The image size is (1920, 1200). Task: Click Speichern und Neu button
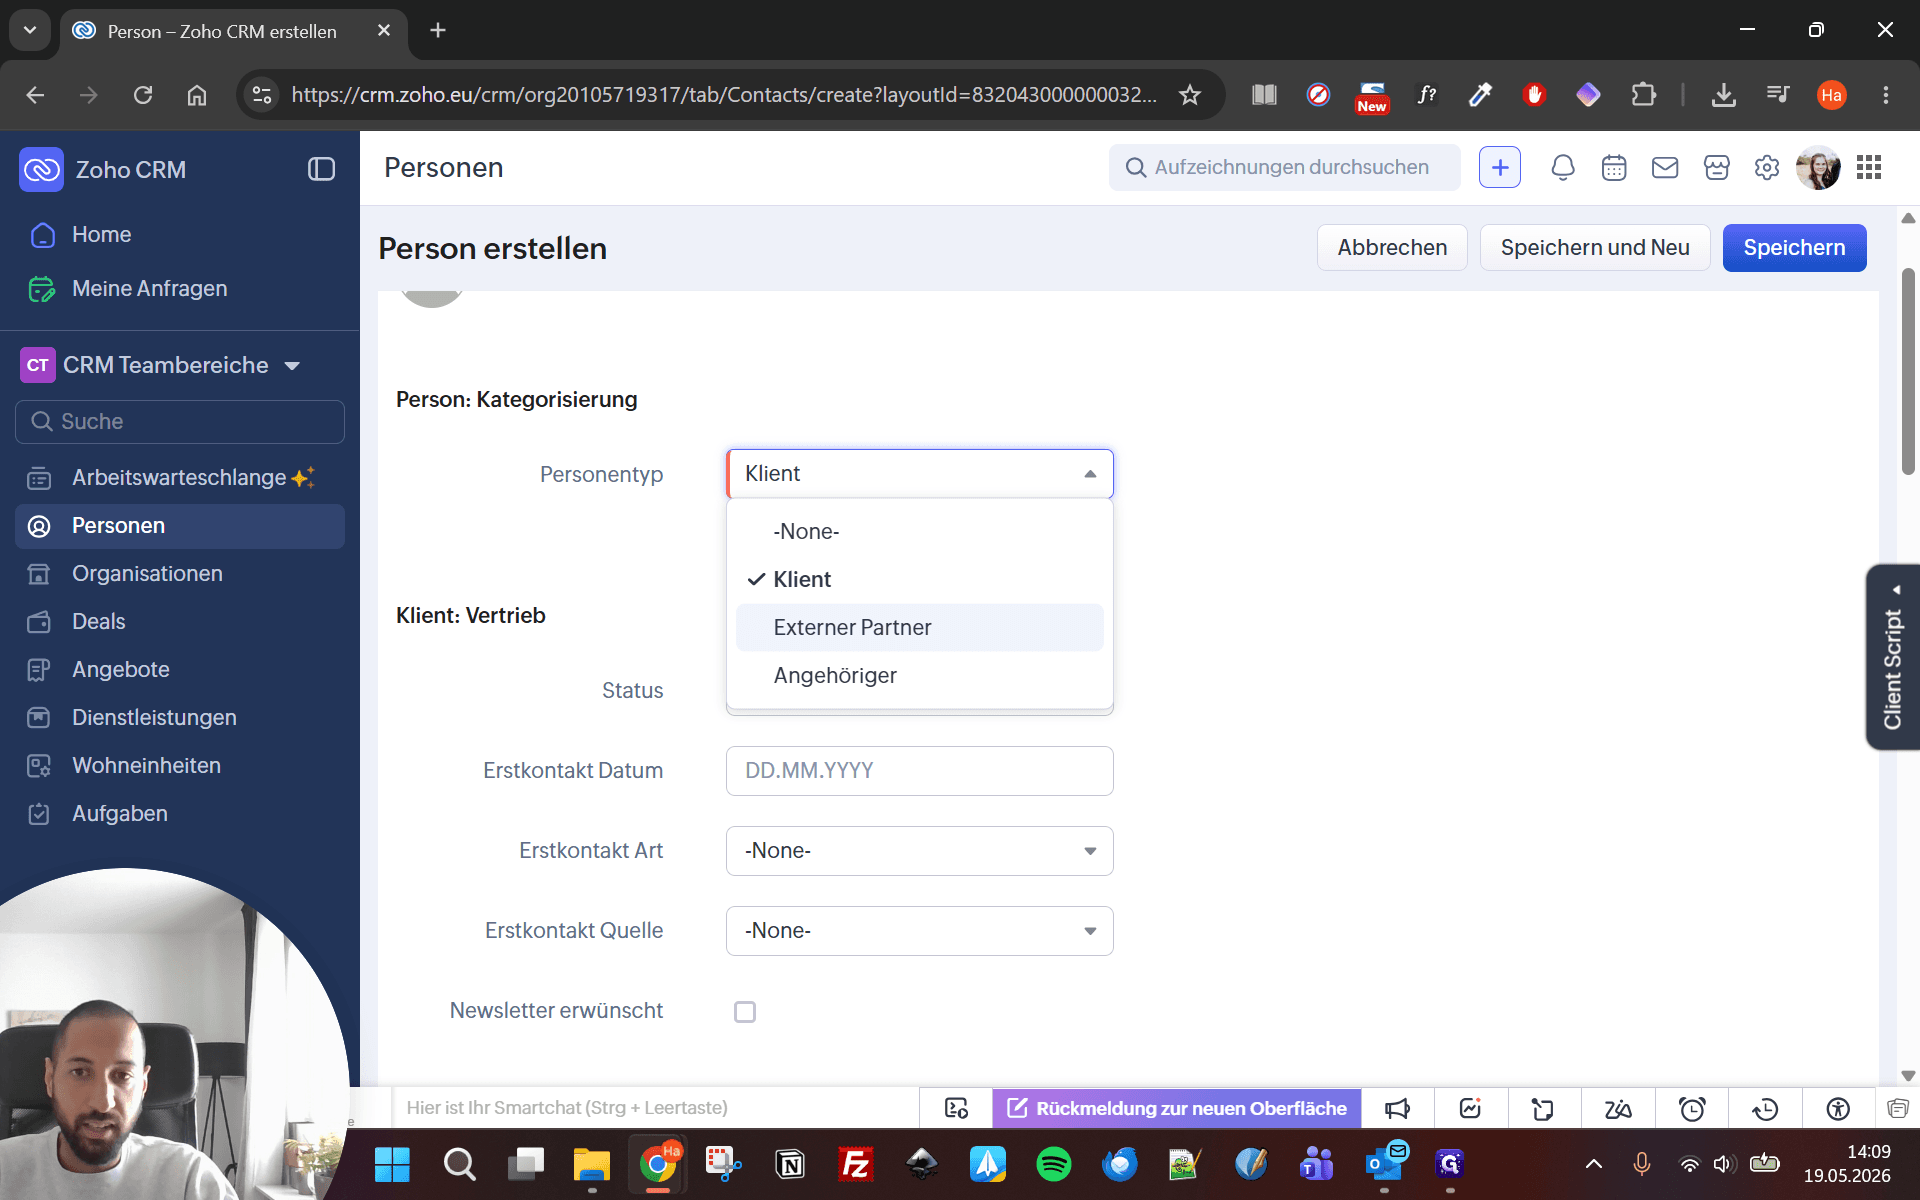(1595, 248)
